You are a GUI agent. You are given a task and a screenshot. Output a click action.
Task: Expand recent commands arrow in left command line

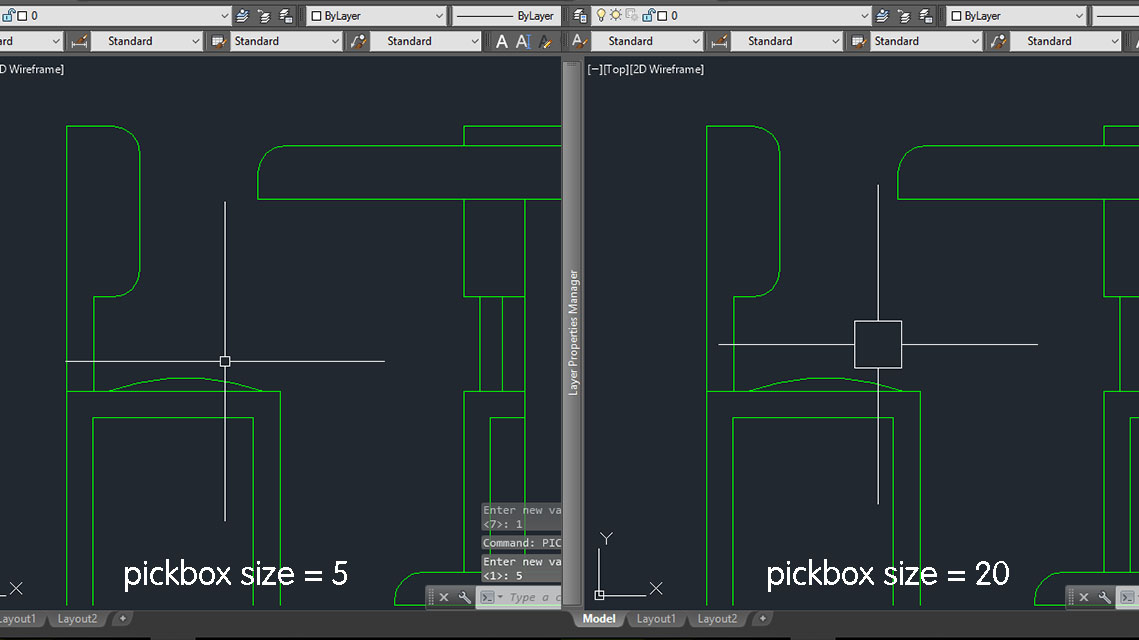click(x=500, y=597)
